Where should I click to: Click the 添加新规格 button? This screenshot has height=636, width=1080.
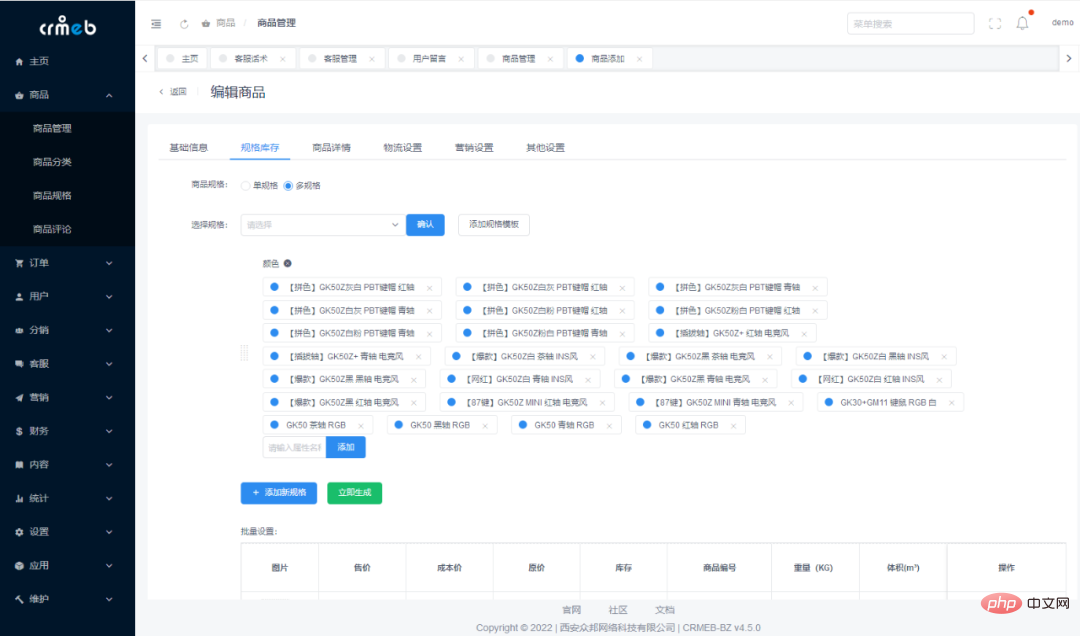[x=279, y=493]
